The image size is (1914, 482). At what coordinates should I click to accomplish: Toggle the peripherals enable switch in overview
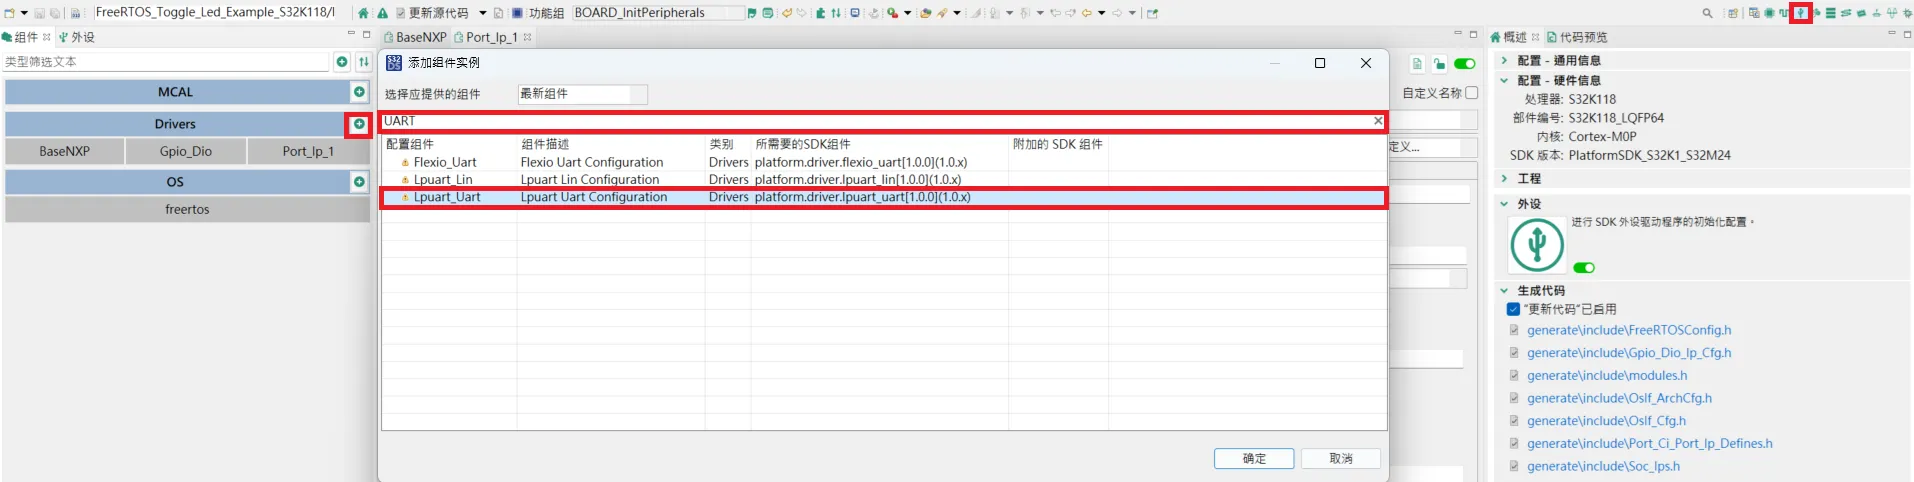(1583, 268)
